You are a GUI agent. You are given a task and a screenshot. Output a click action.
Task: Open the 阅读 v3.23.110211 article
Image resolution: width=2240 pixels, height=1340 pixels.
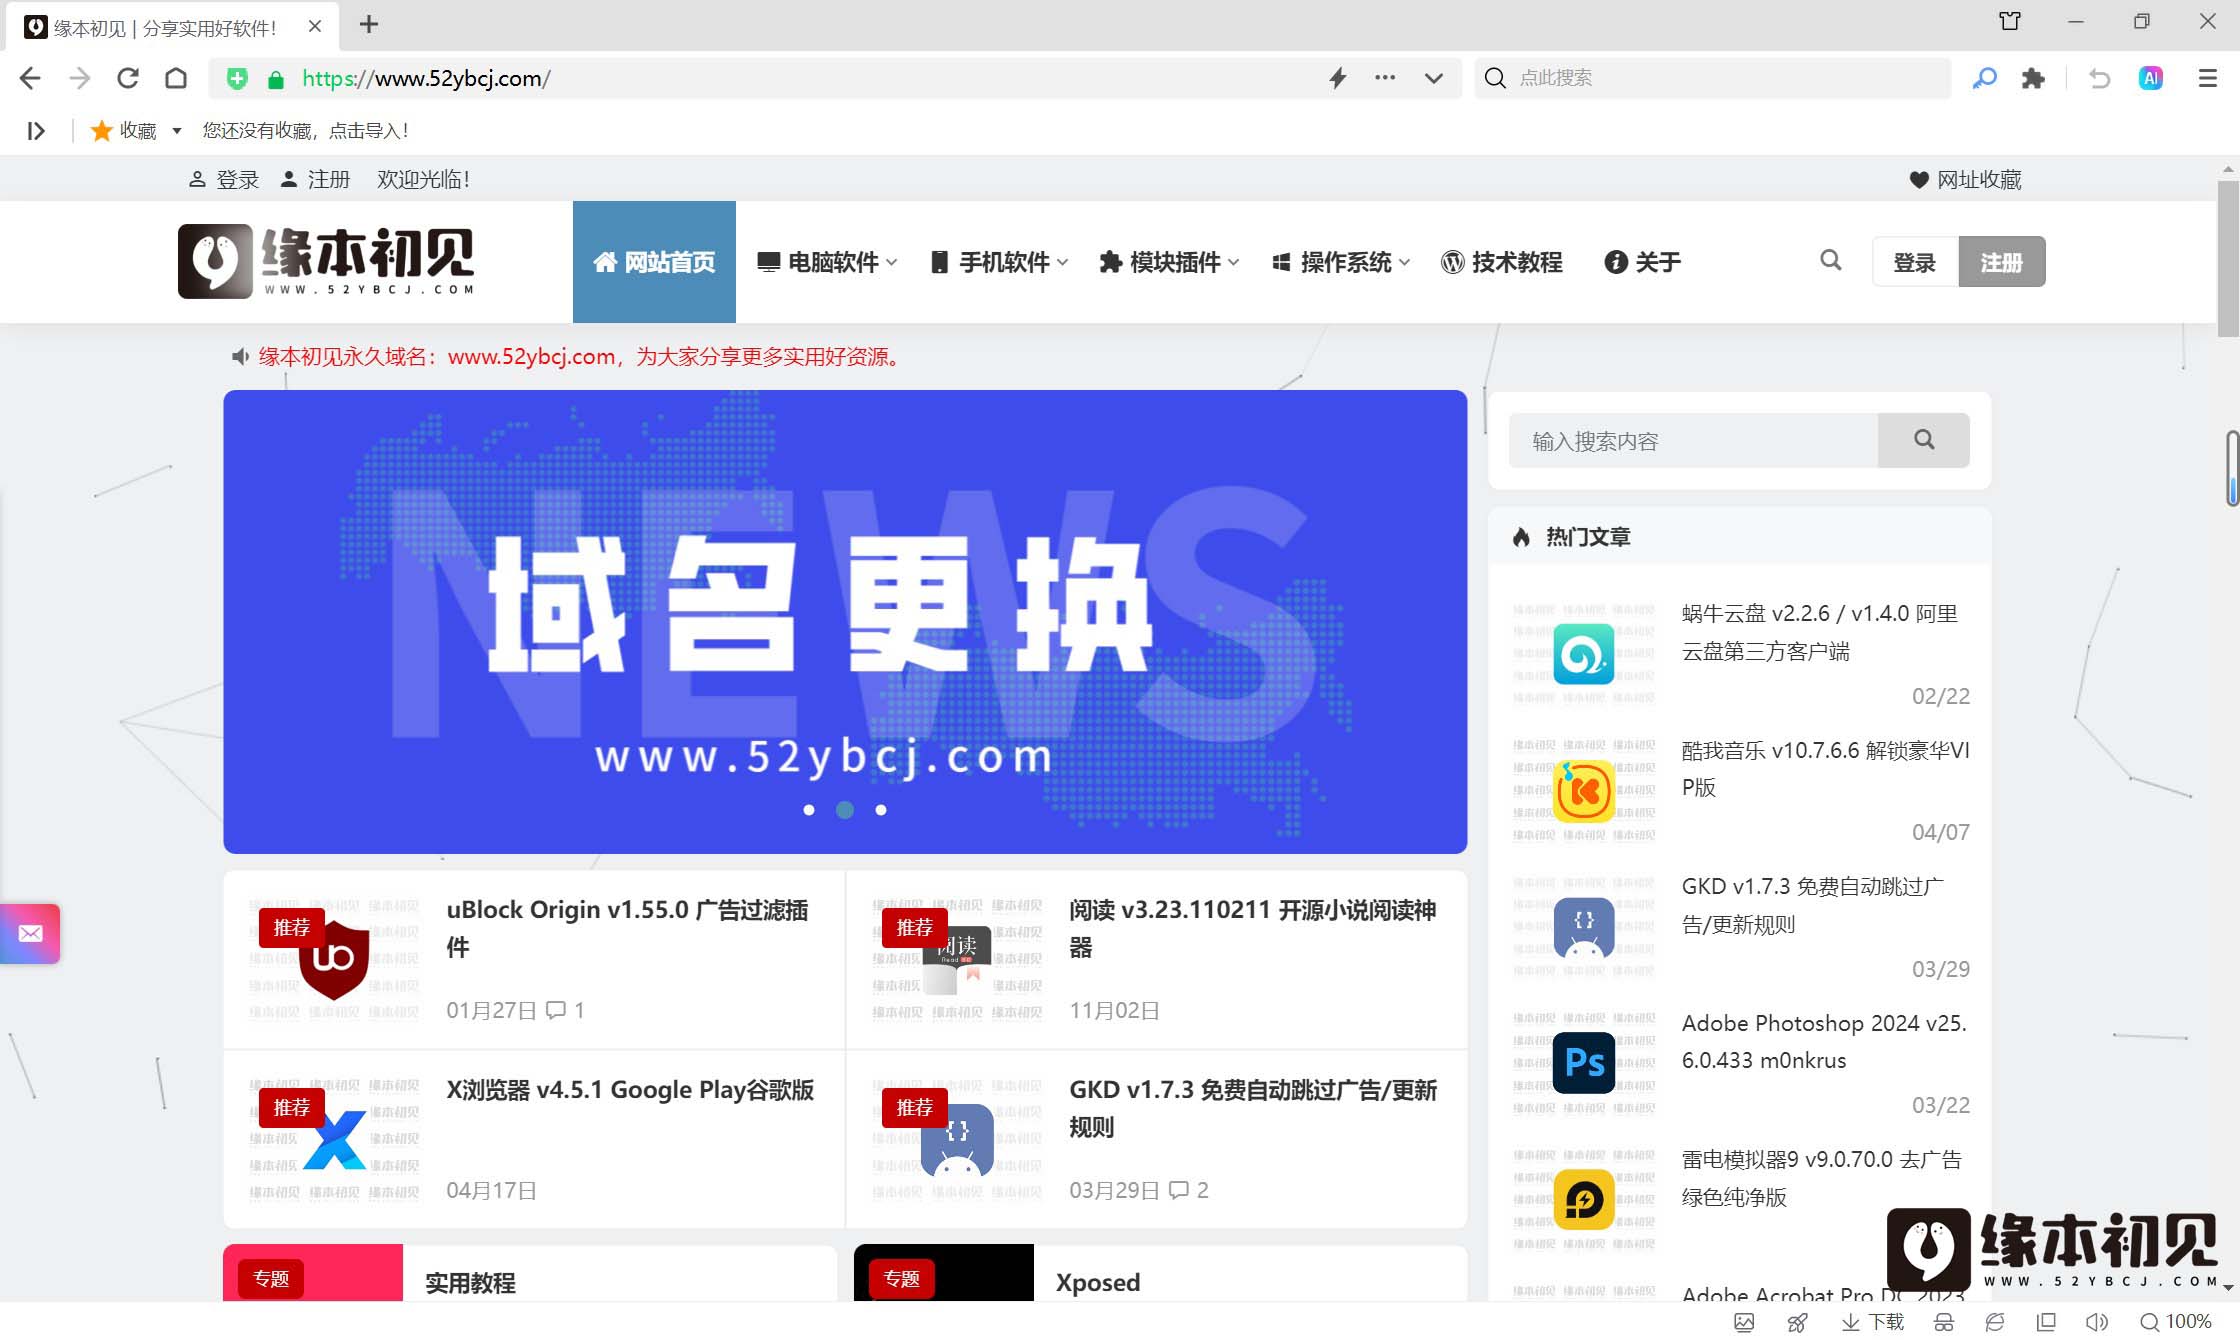(x=1252, y=928)
